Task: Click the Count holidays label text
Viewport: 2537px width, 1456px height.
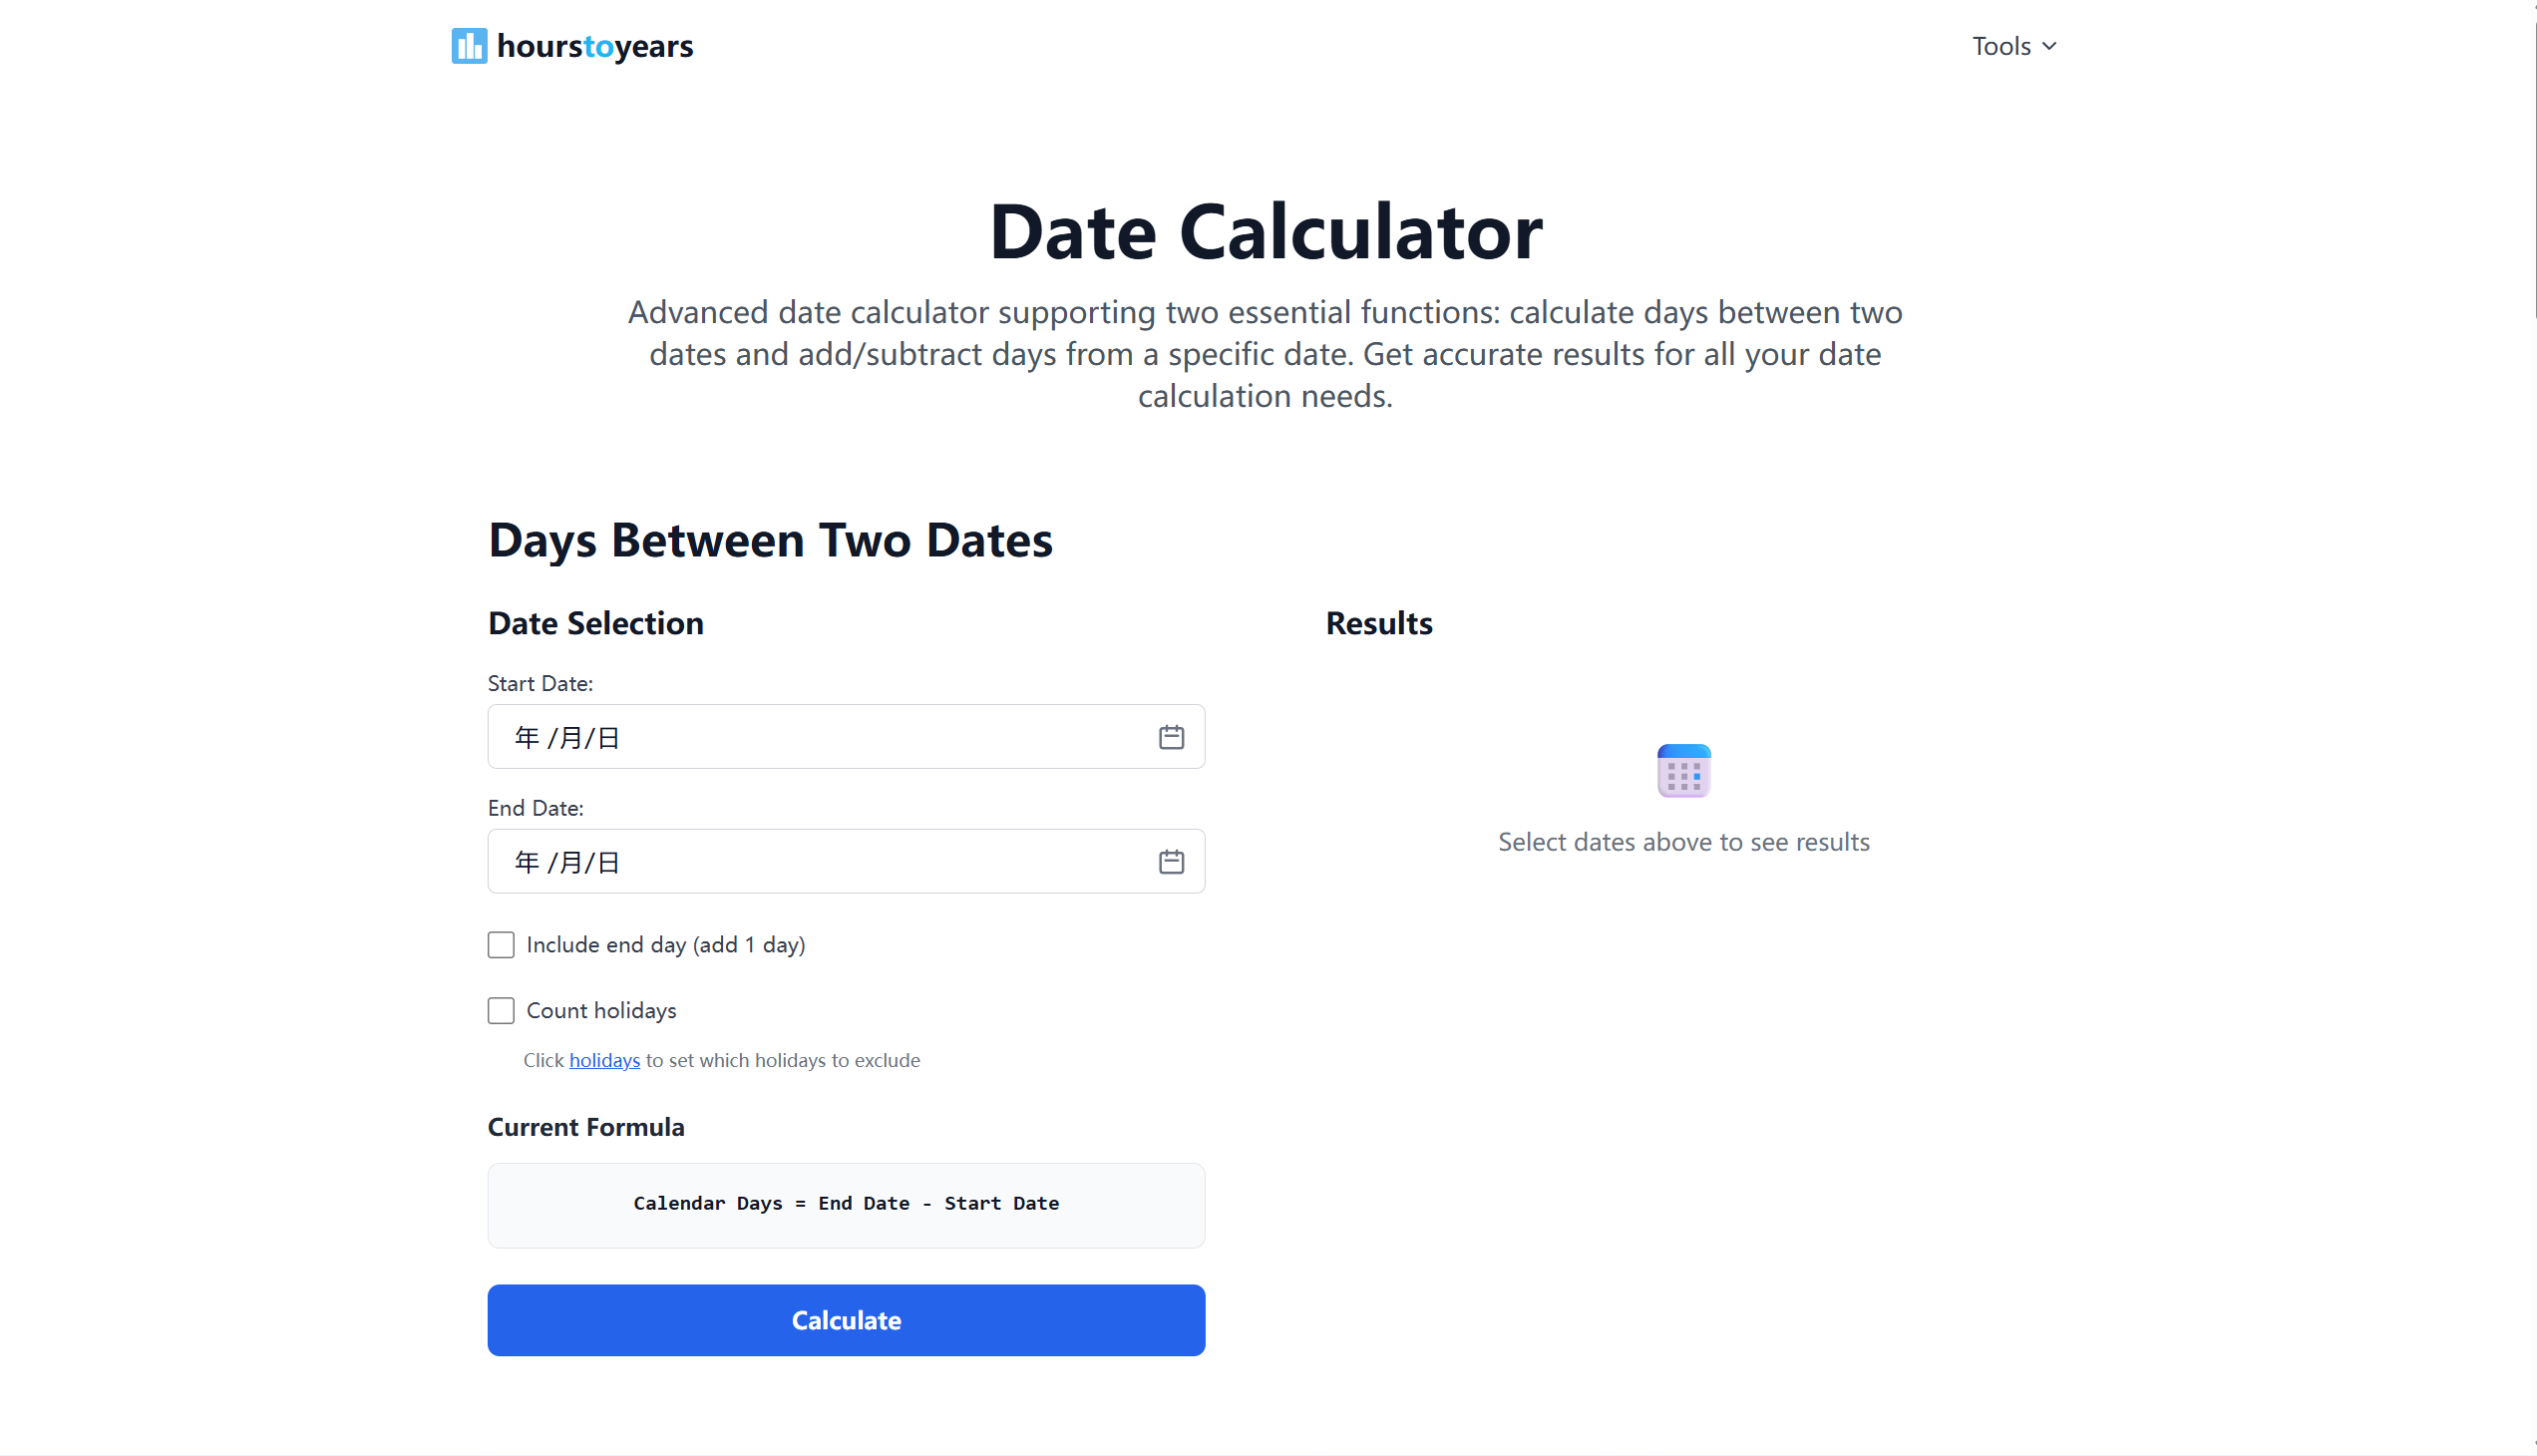Action: pos(602,1010)
